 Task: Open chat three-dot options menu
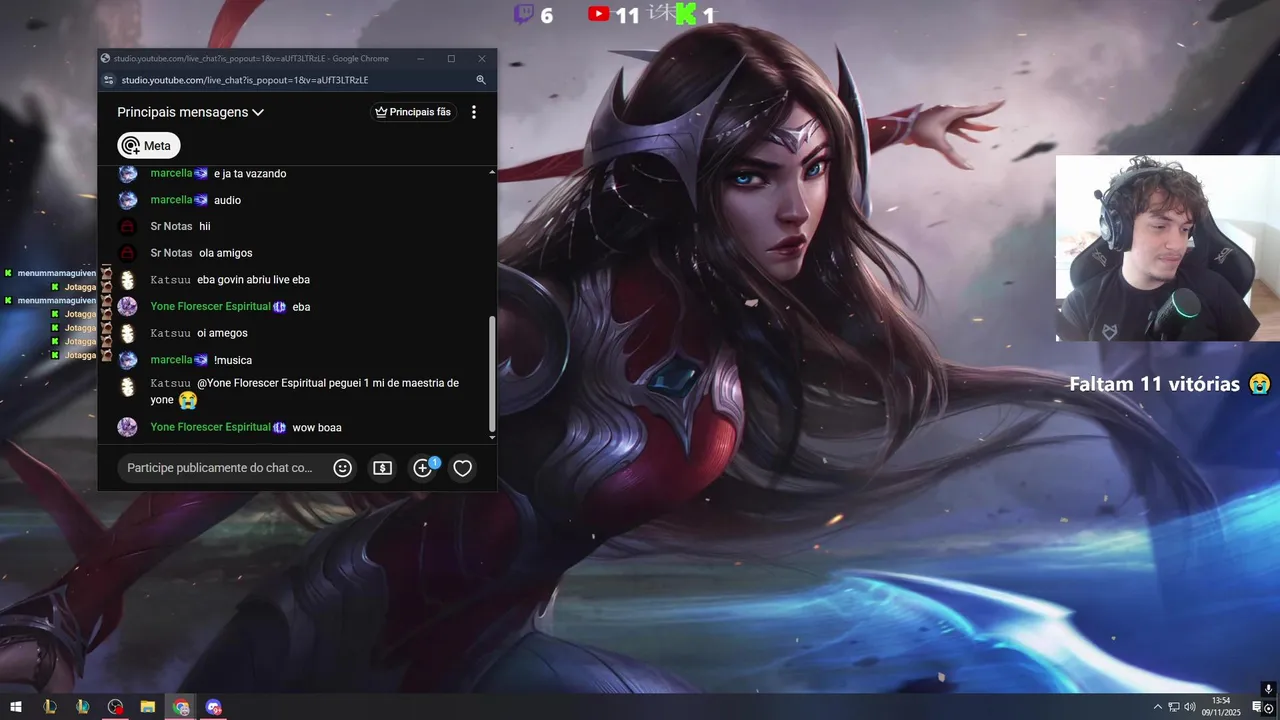(x=474, y=112)
